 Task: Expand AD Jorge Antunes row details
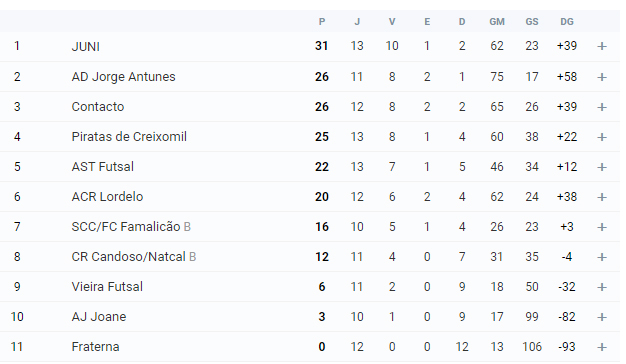tap(602, 77)
